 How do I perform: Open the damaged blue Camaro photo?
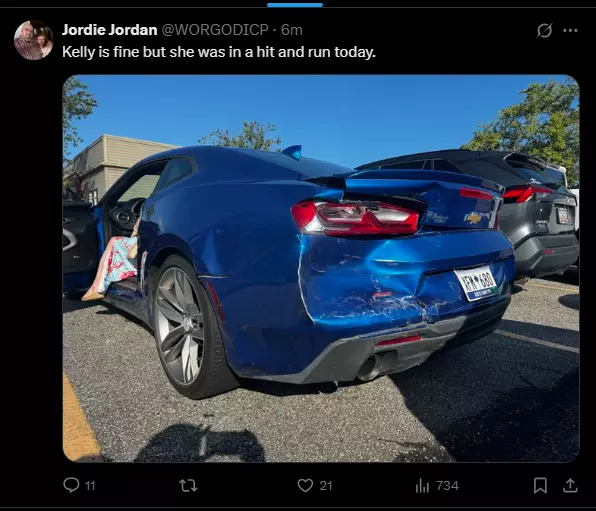pos(321,268)
